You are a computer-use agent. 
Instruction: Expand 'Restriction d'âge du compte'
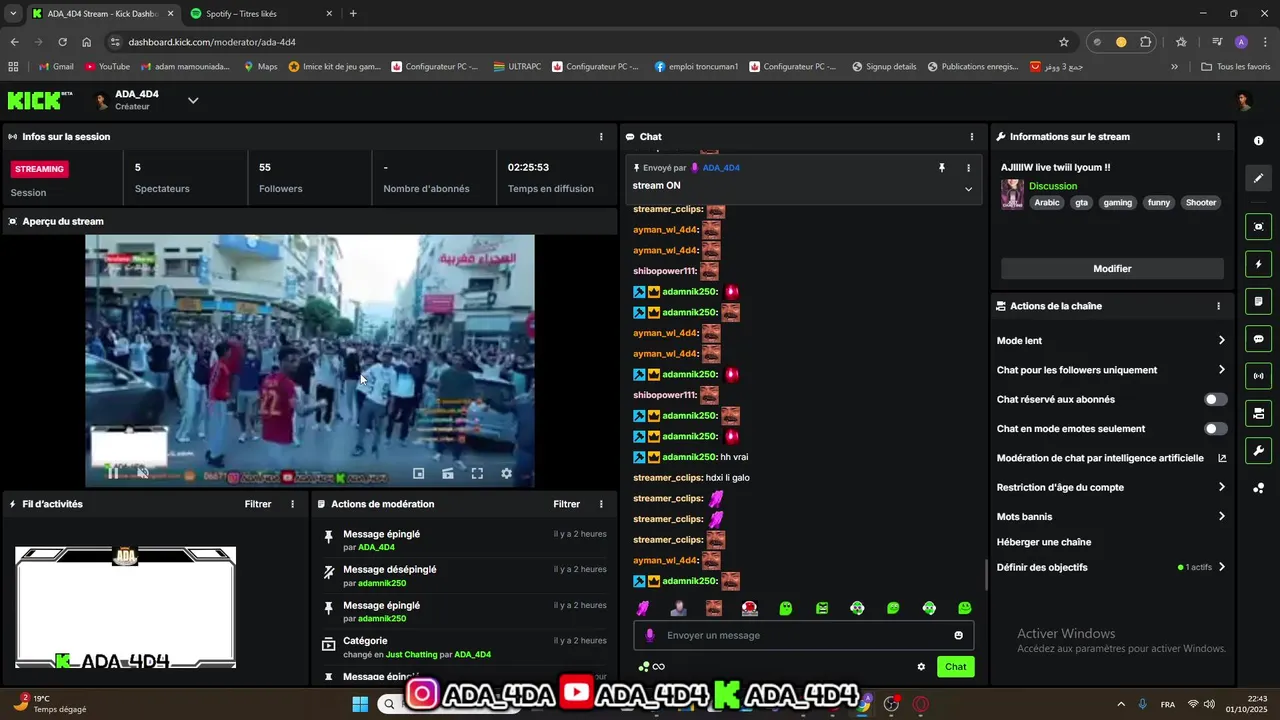(x=1111, y=487)
